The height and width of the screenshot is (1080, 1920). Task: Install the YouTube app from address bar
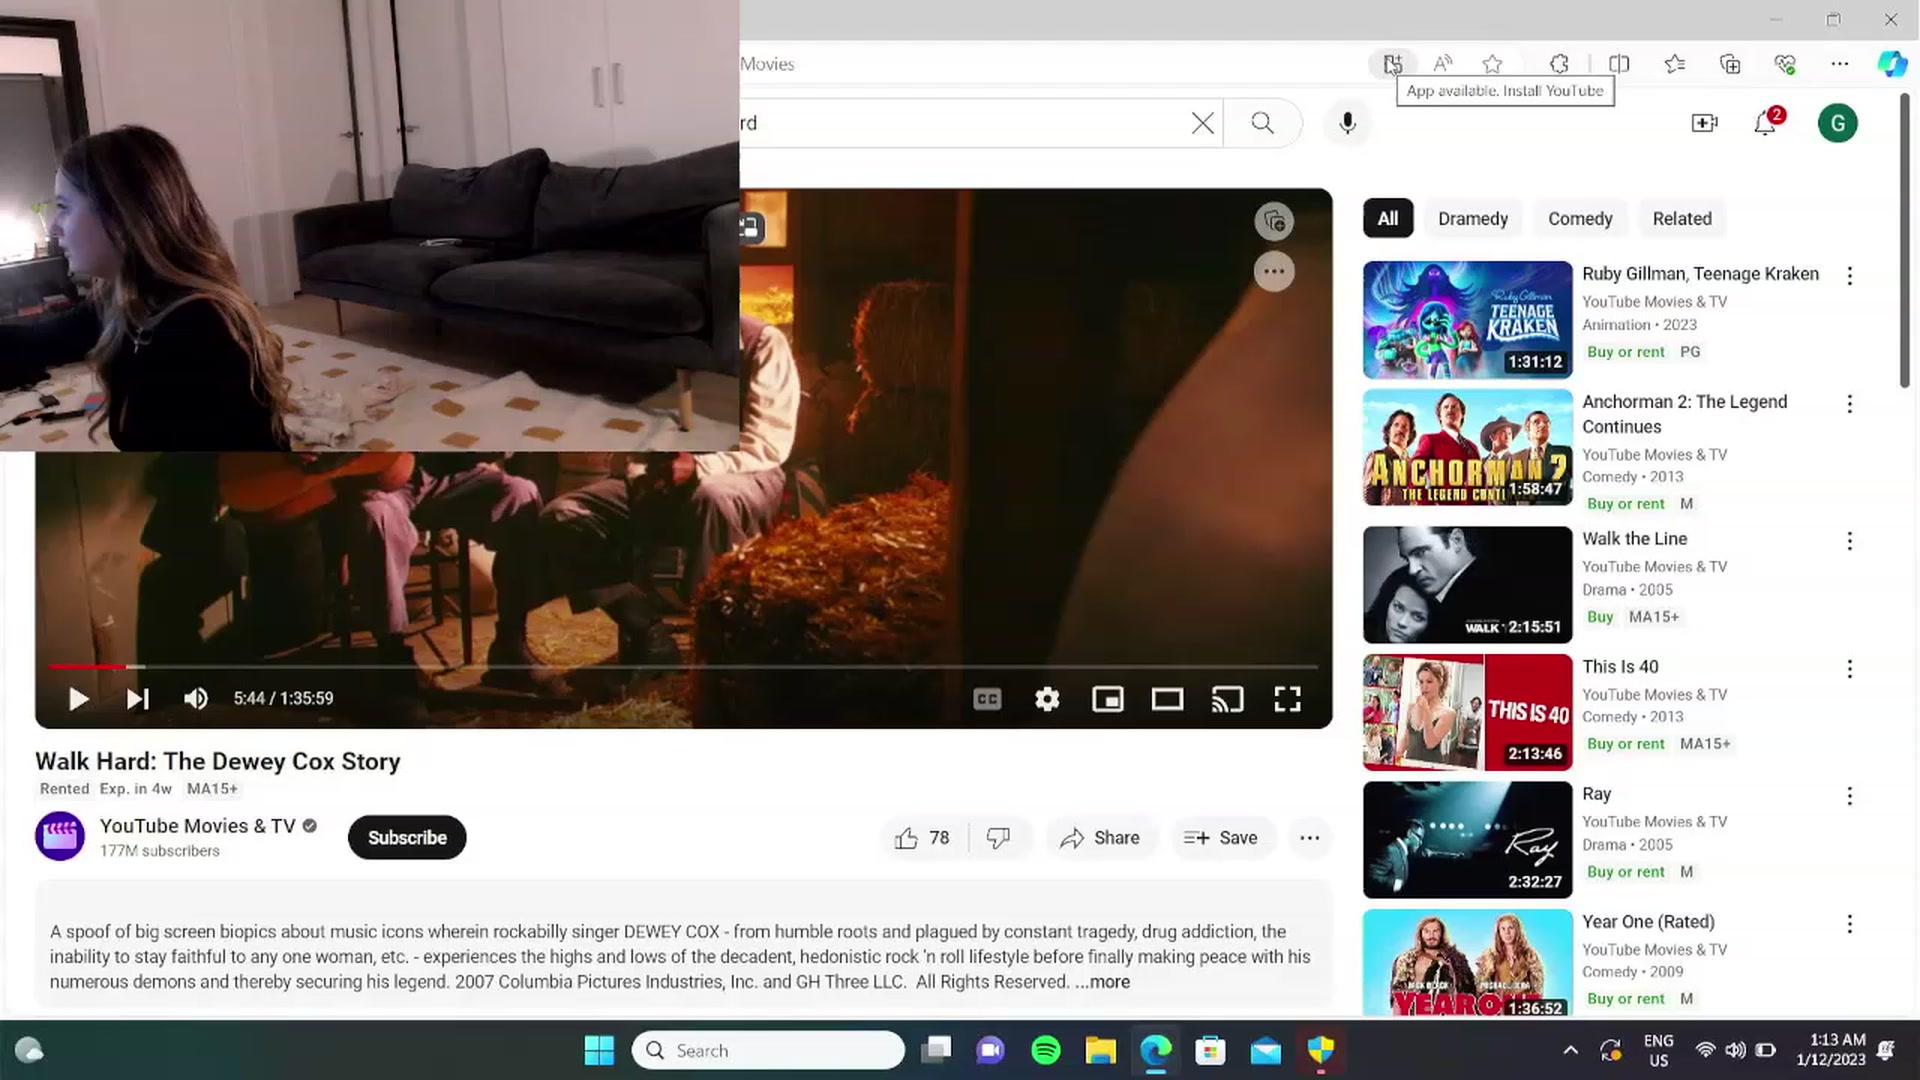click(x=1392, y=64)
